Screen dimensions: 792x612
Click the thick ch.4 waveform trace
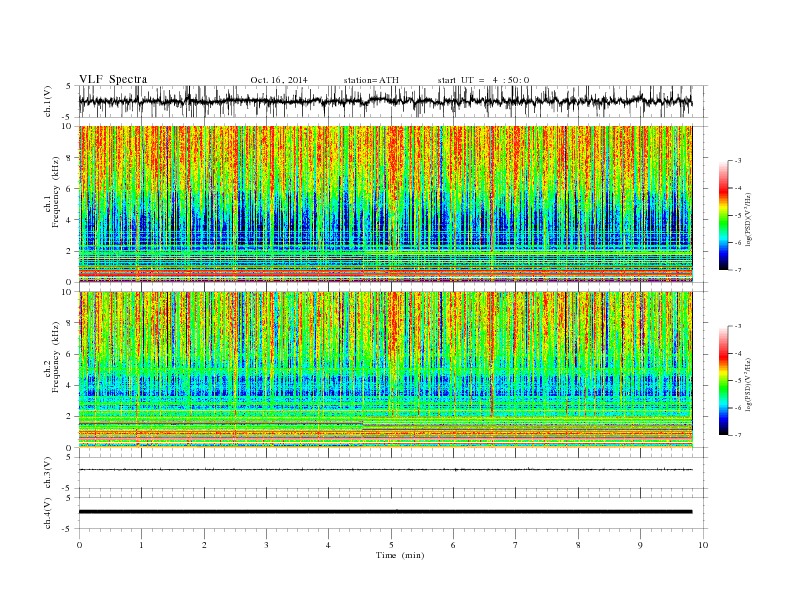[x=386, y=512]
